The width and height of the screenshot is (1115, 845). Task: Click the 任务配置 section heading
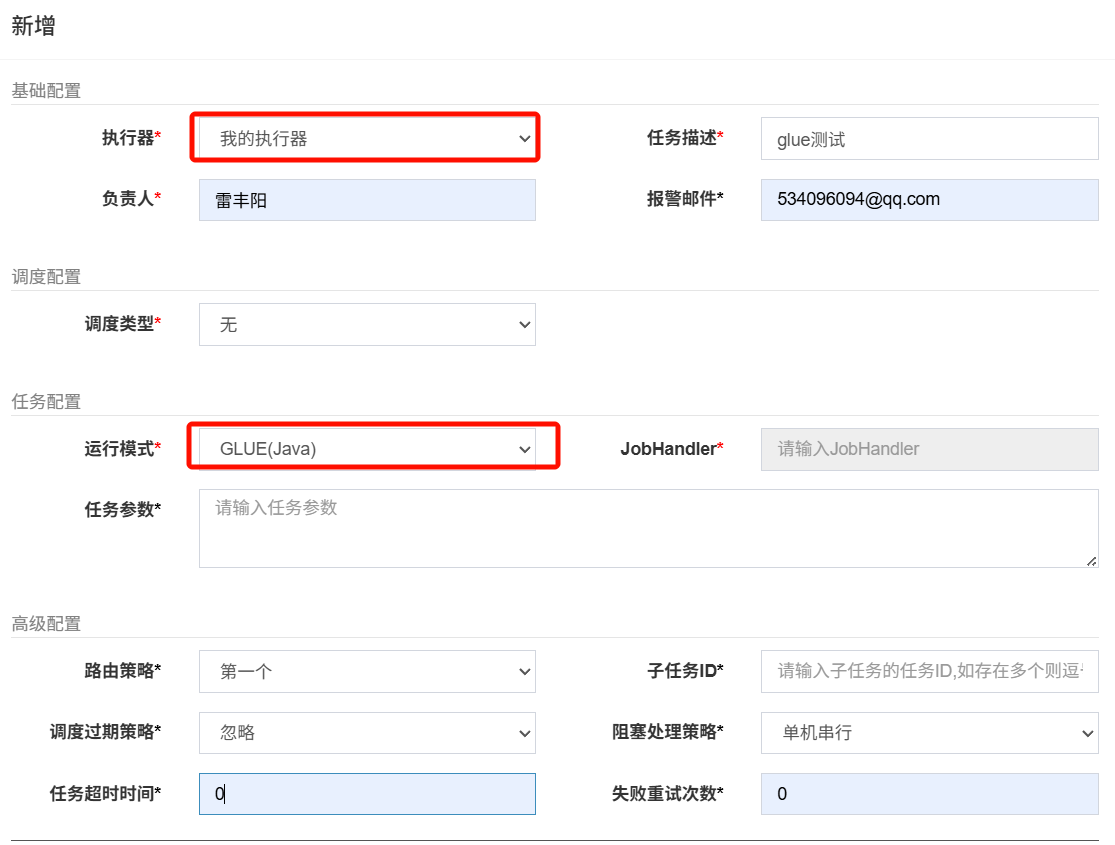click(46, 402)
